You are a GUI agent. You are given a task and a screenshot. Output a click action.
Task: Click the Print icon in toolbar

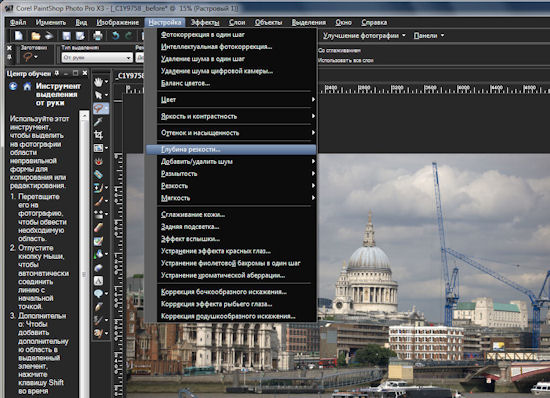point(98,35)
